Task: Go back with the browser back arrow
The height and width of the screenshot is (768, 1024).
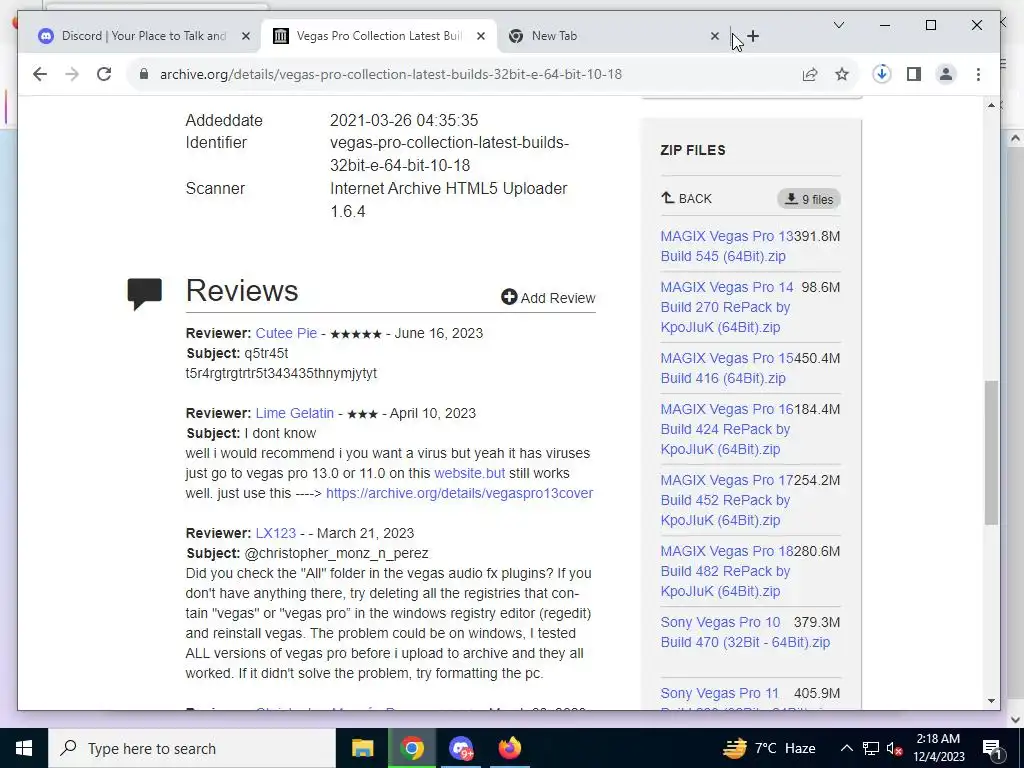Action: [x=40, y=74]
